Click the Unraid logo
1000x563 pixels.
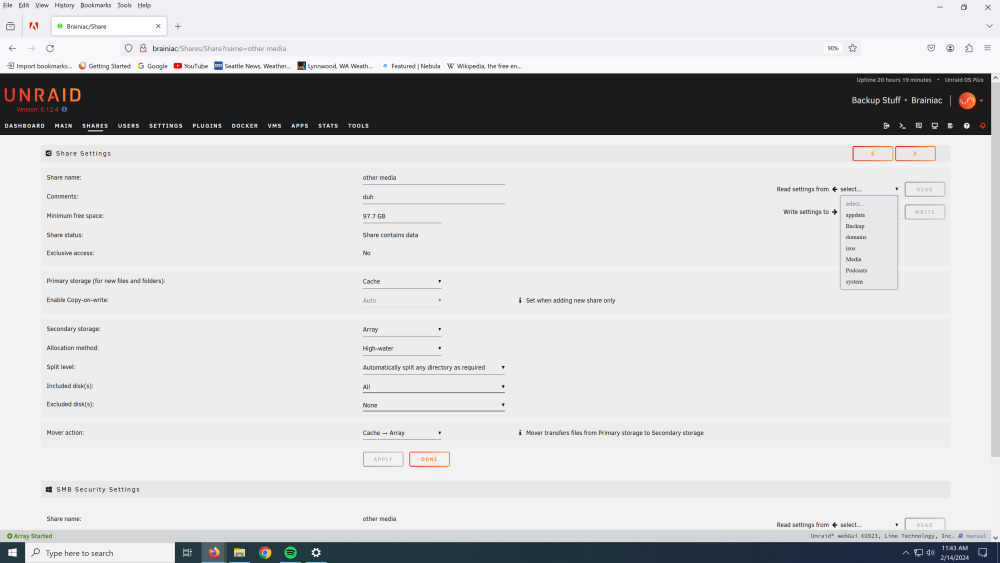click(43, 95)
